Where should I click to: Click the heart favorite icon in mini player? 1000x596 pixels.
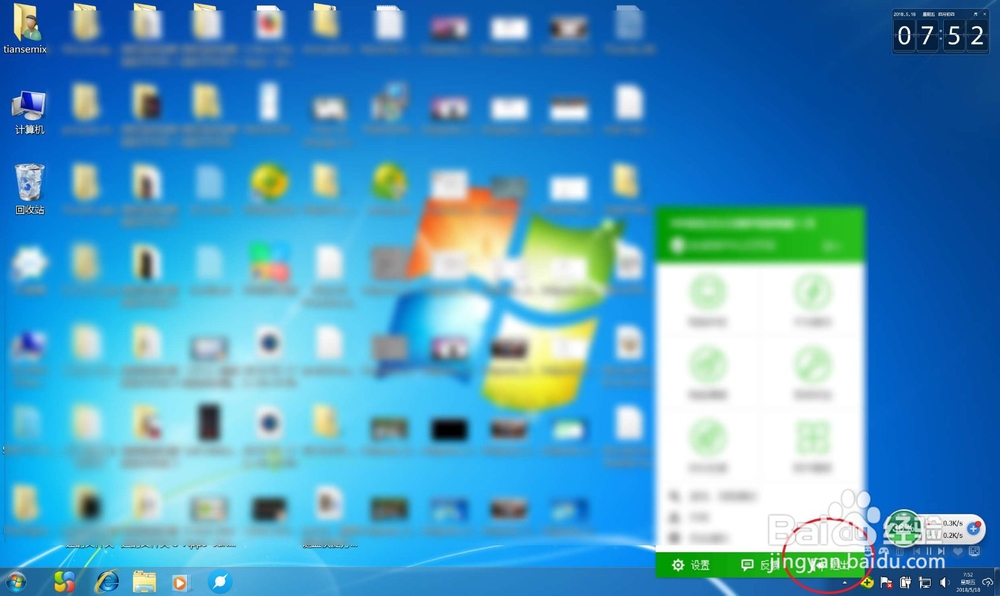tap(958, 551)
